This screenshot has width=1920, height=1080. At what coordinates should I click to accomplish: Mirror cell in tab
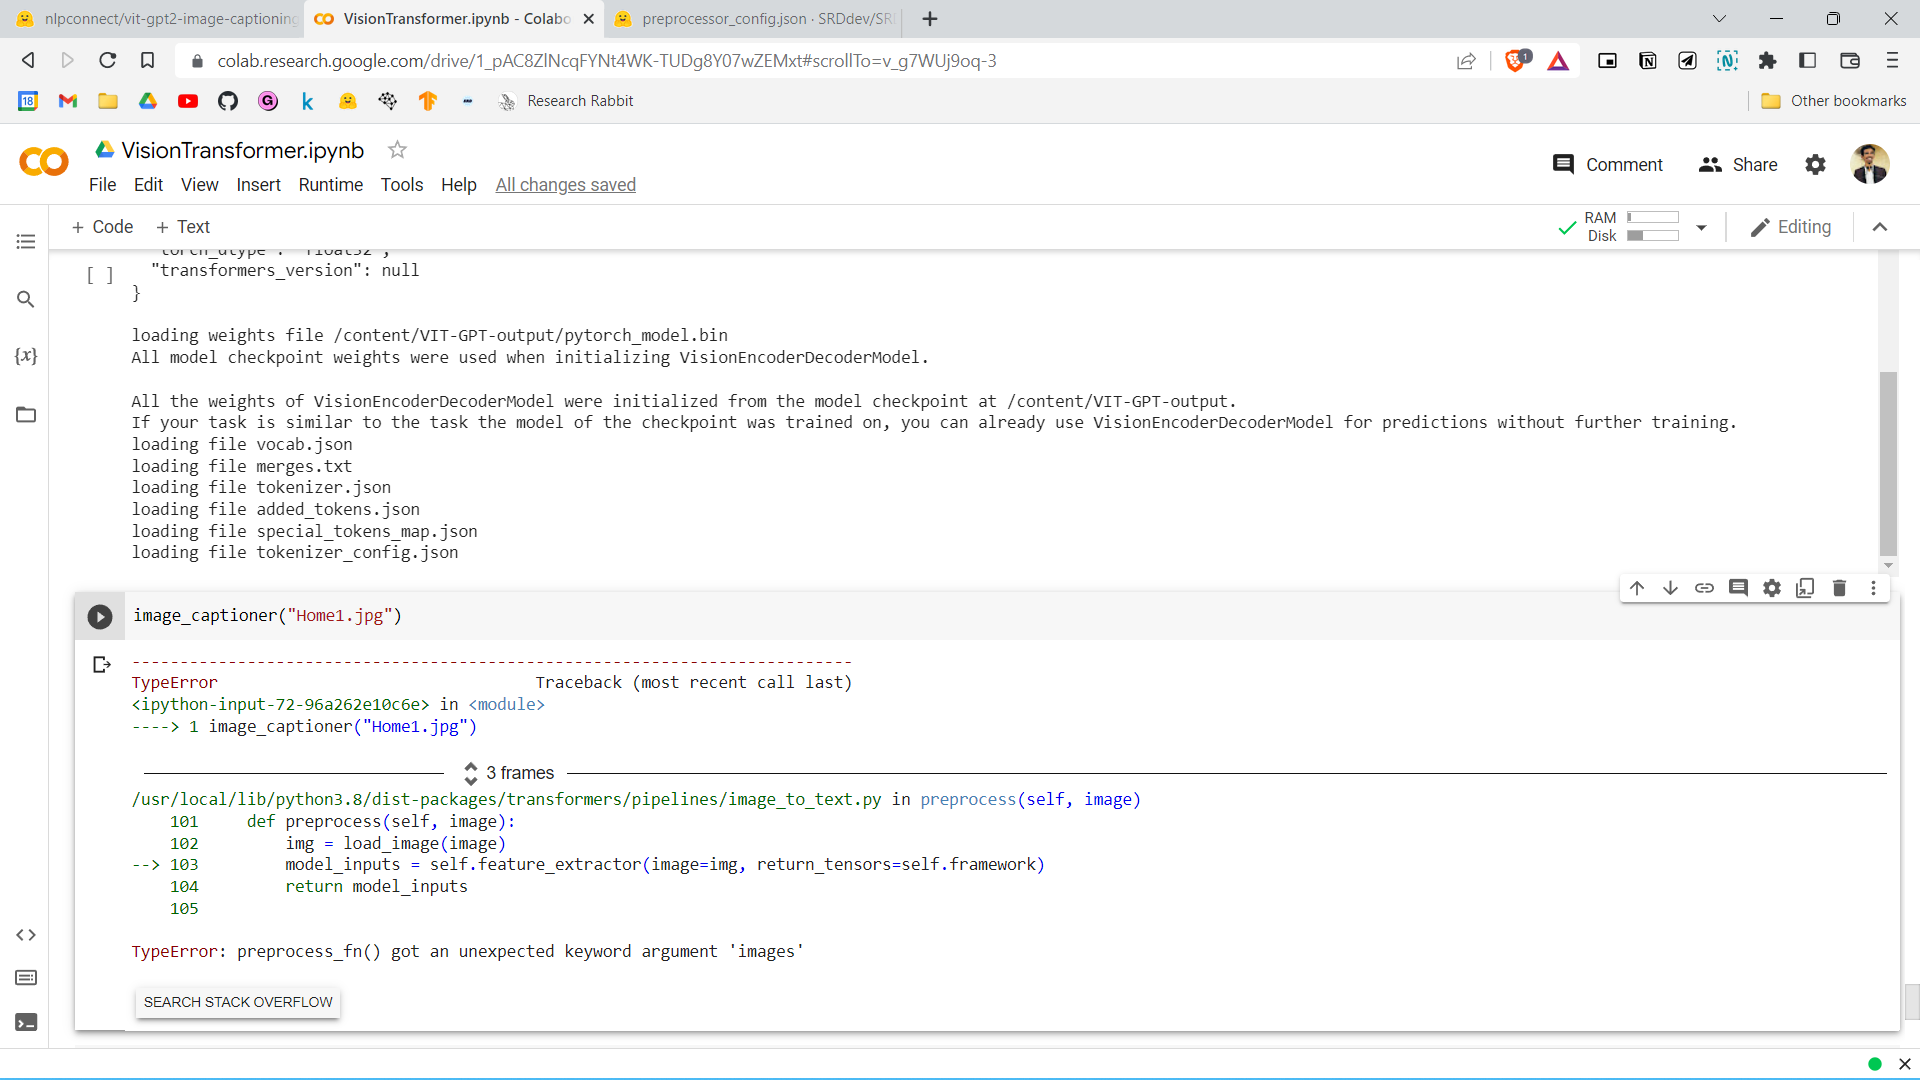pyautogui.click(x=1805, y=588)
